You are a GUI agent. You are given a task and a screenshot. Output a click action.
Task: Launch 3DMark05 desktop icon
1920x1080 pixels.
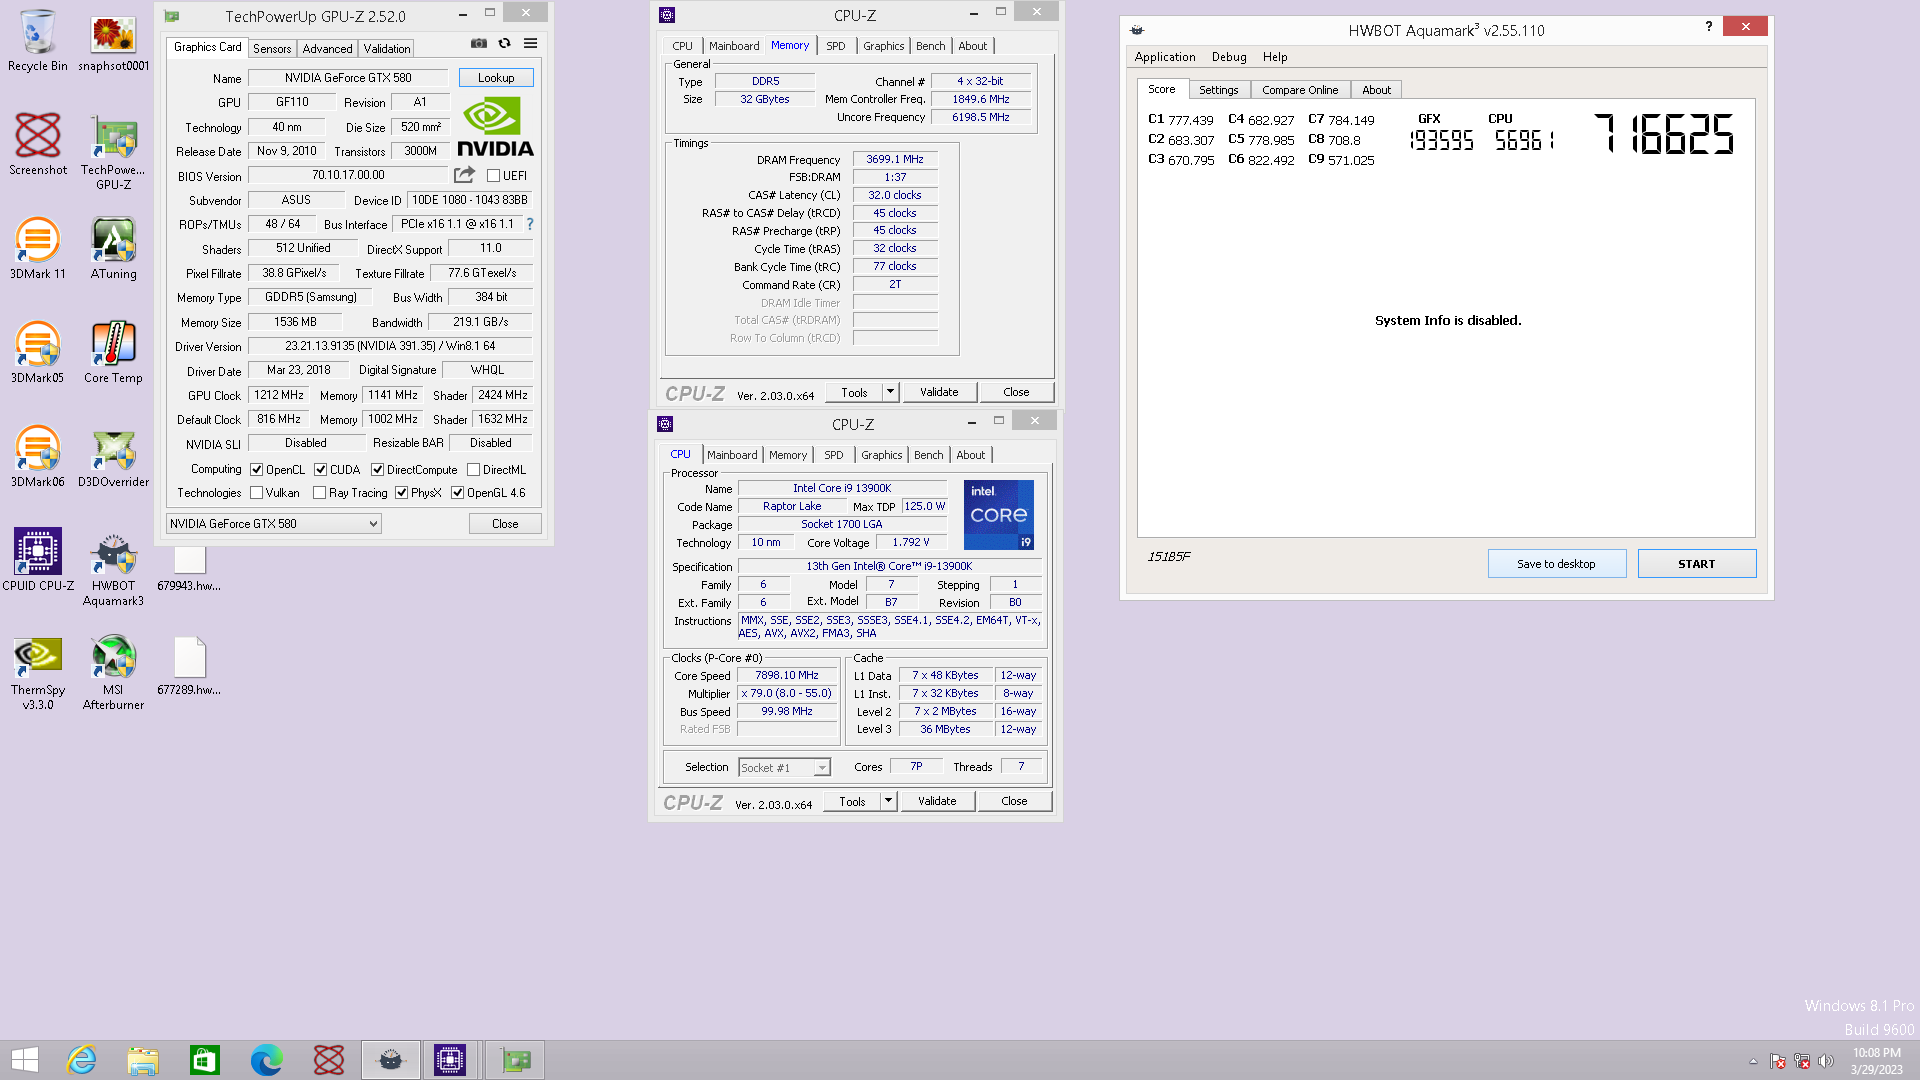point(38,352)
